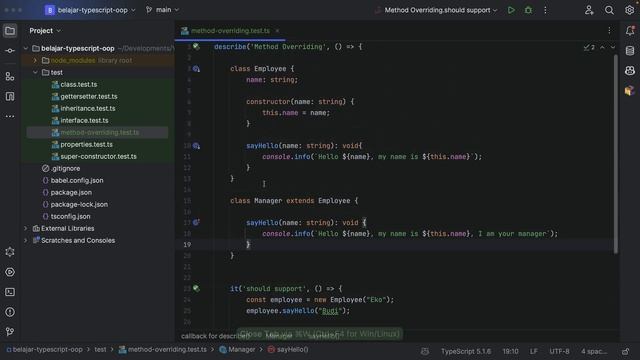
Task: Open interface.test.ts in project tree
Action: point(84,120)
